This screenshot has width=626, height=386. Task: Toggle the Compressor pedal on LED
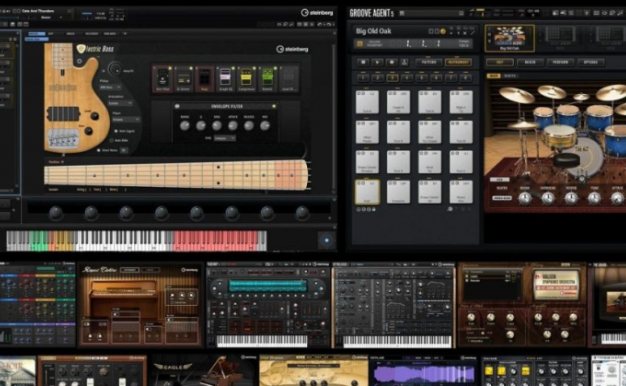[x=254, y=69]
